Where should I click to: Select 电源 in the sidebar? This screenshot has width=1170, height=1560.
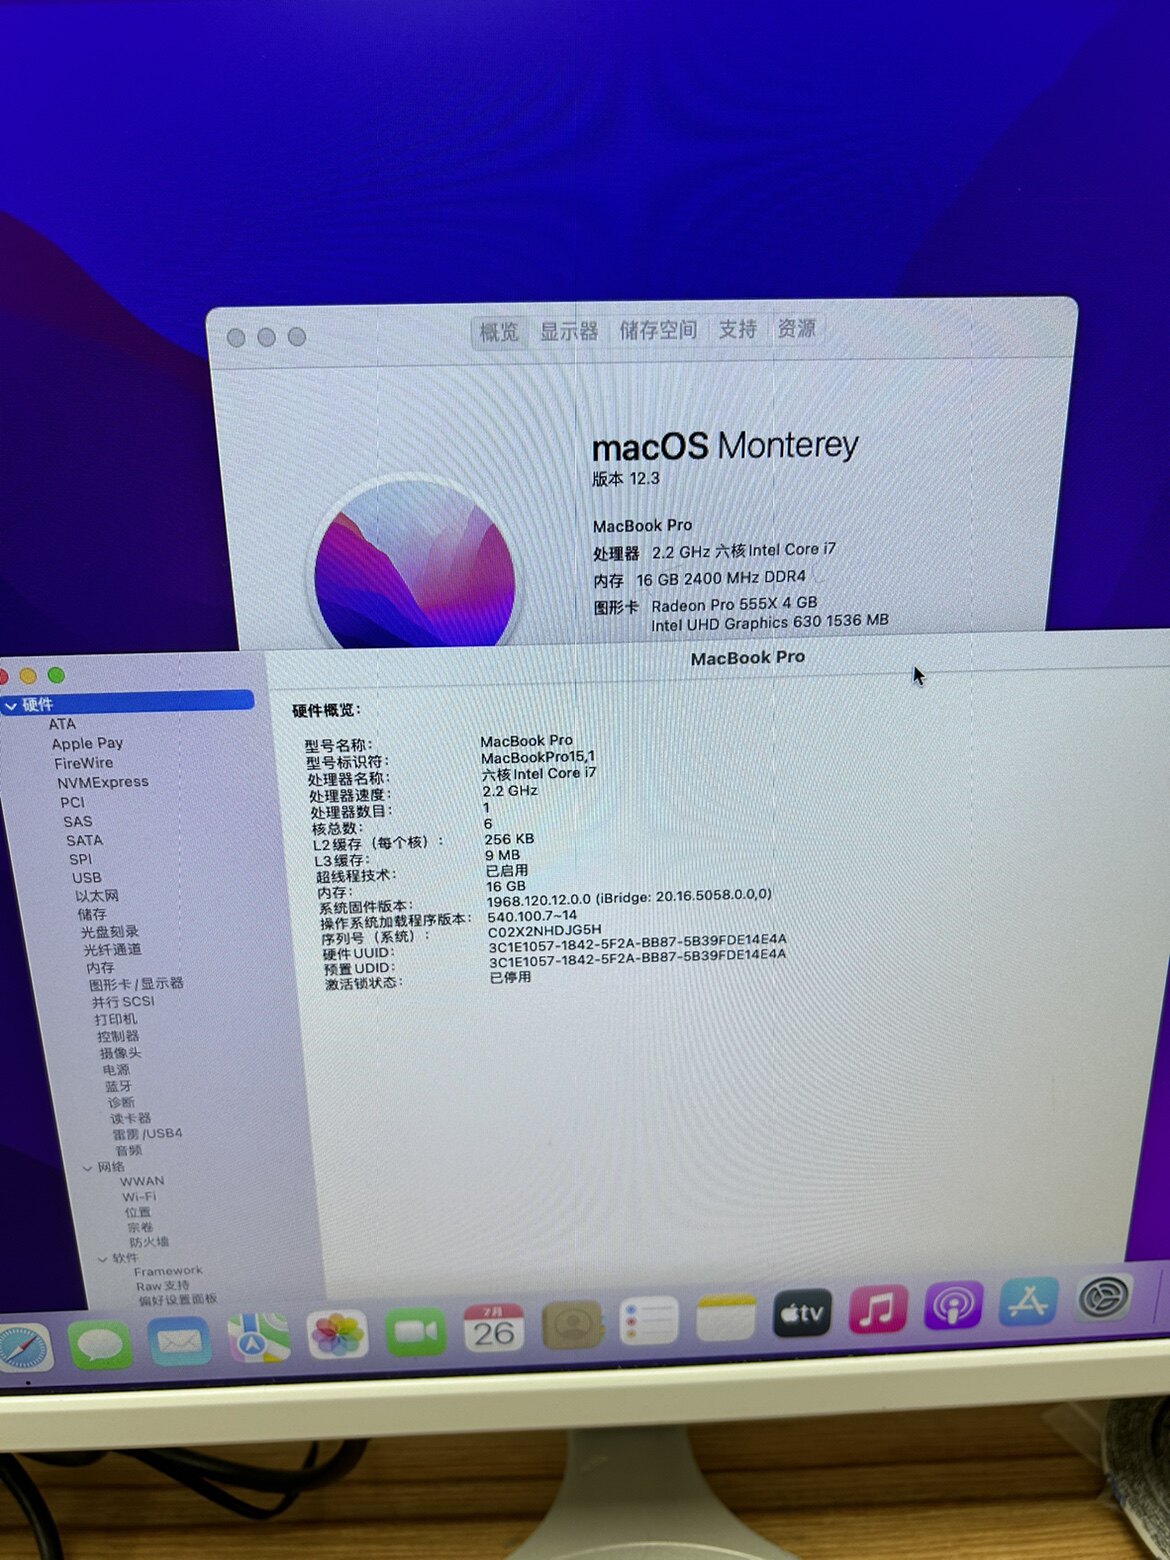coord(116,1070)
